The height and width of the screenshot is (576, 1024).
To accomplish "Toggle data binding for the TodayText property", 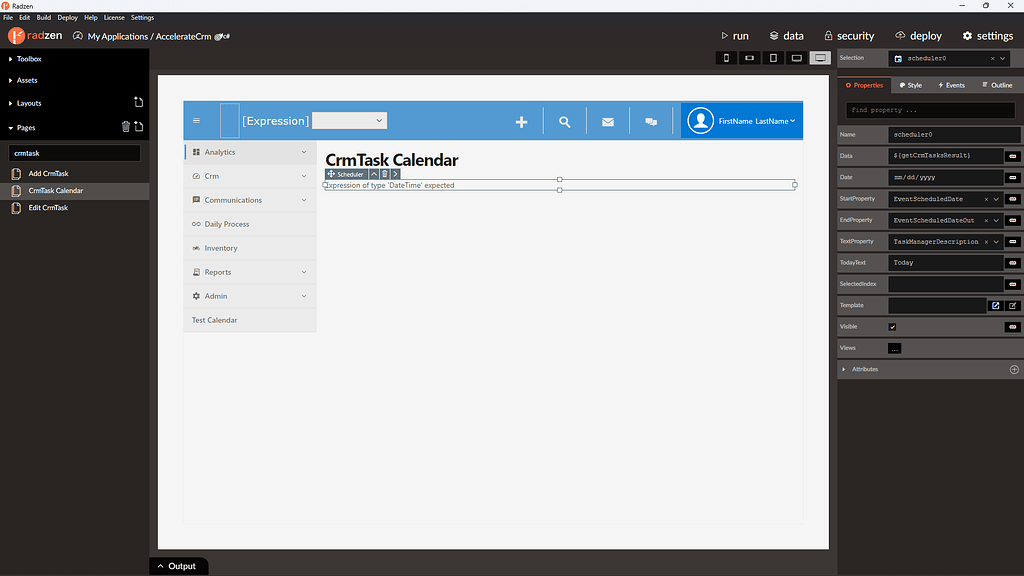I will click(x=1011, y=262).
